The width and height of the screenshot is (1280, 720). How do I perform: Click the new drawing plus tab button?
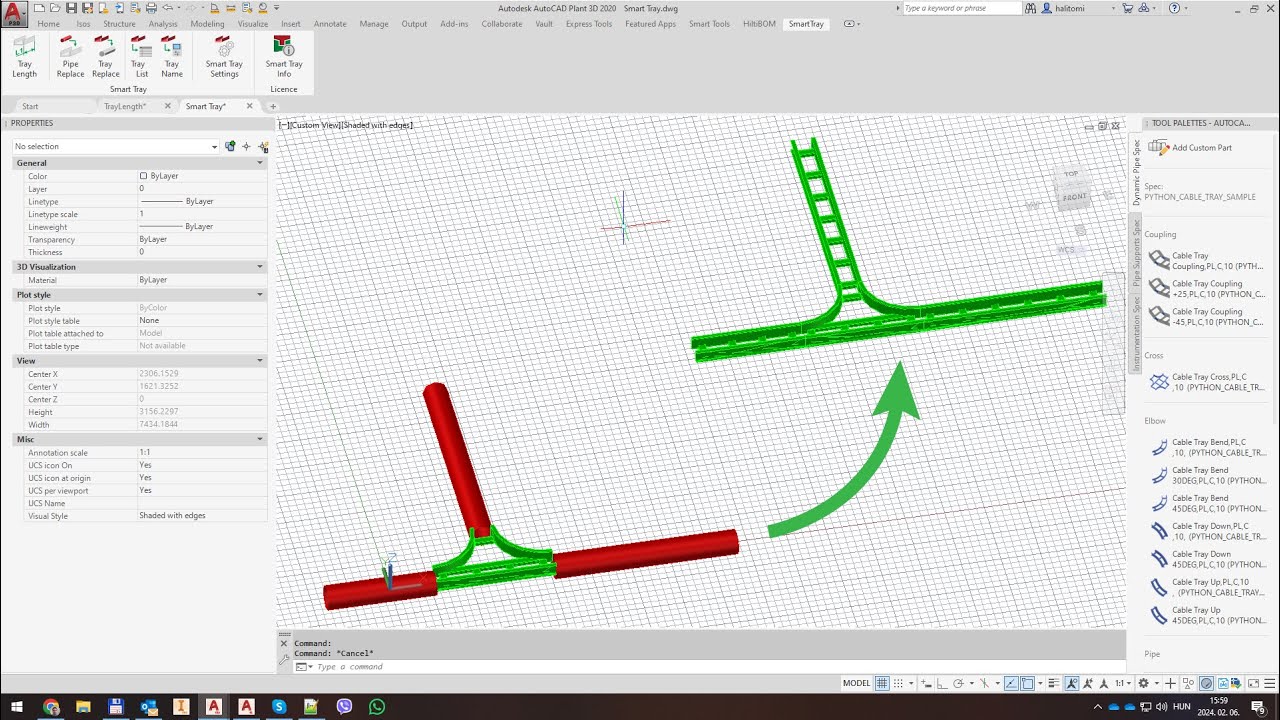[273, 106]
